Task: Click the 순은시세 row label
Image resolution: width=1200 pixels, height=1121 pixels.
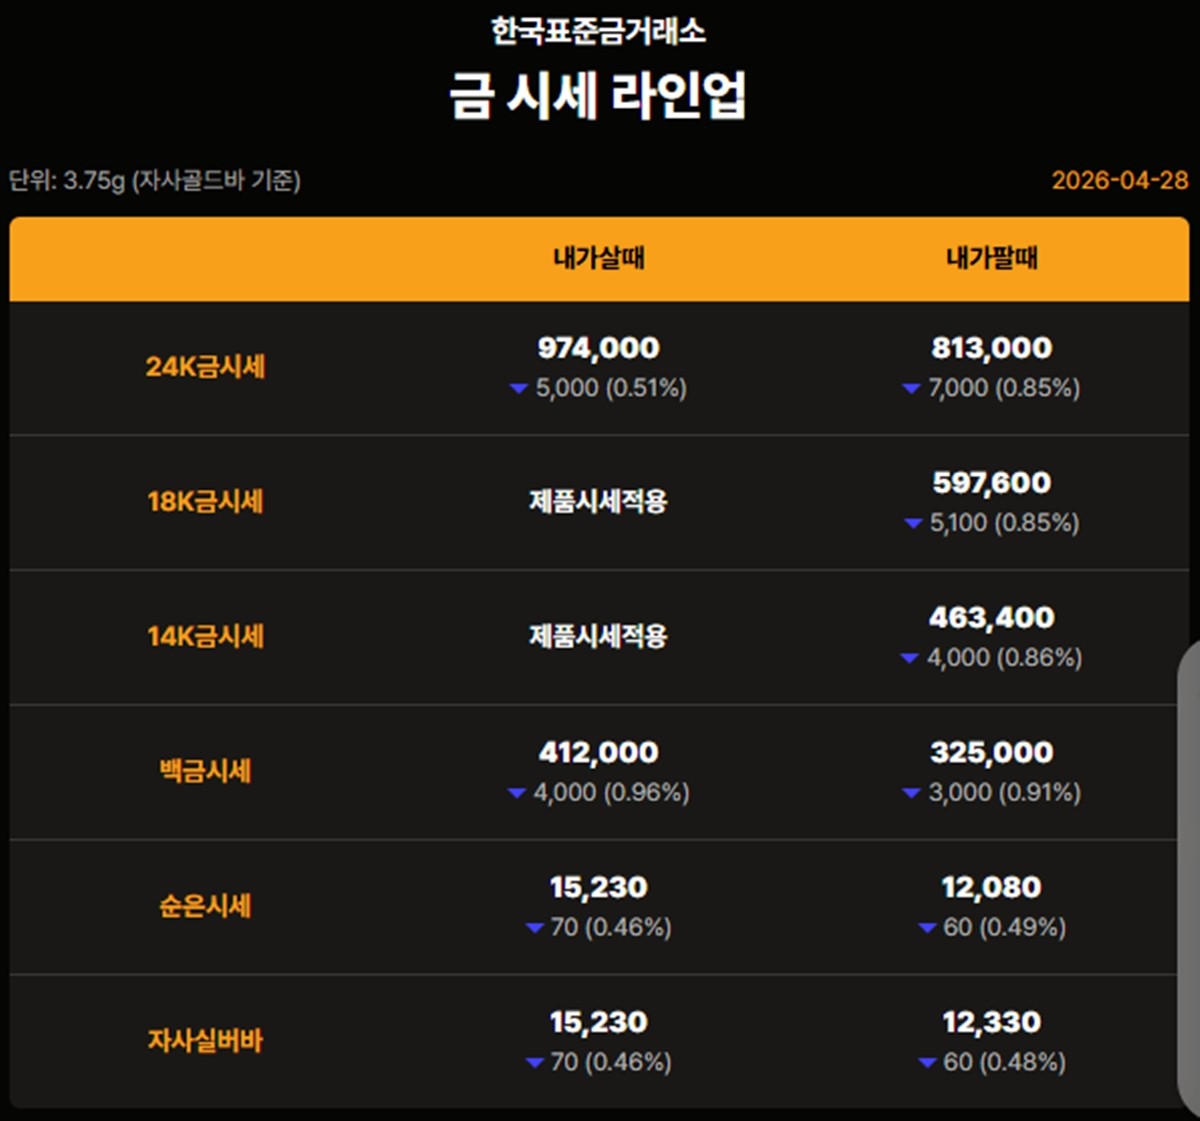Action: click(x=205, y=906)
